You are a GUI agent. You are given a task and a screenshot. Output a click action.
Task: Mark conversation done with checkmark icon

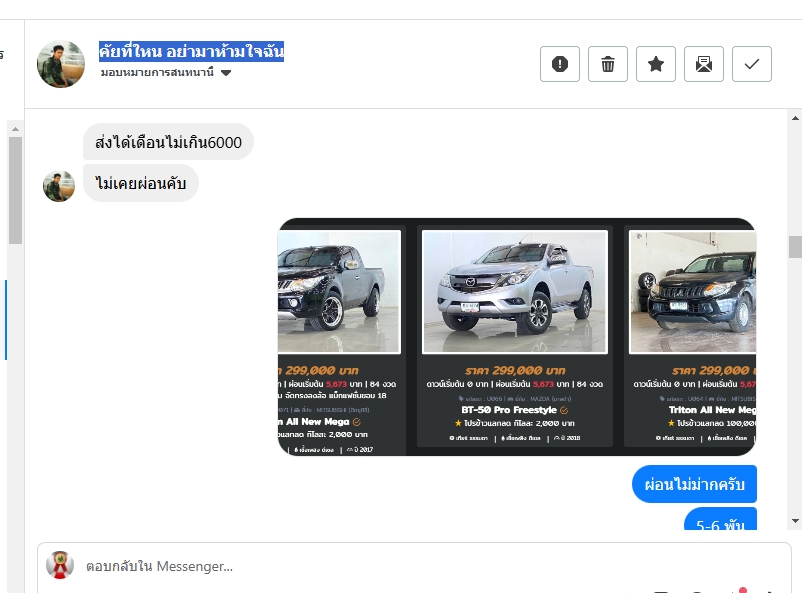click(x=752, y=64)
